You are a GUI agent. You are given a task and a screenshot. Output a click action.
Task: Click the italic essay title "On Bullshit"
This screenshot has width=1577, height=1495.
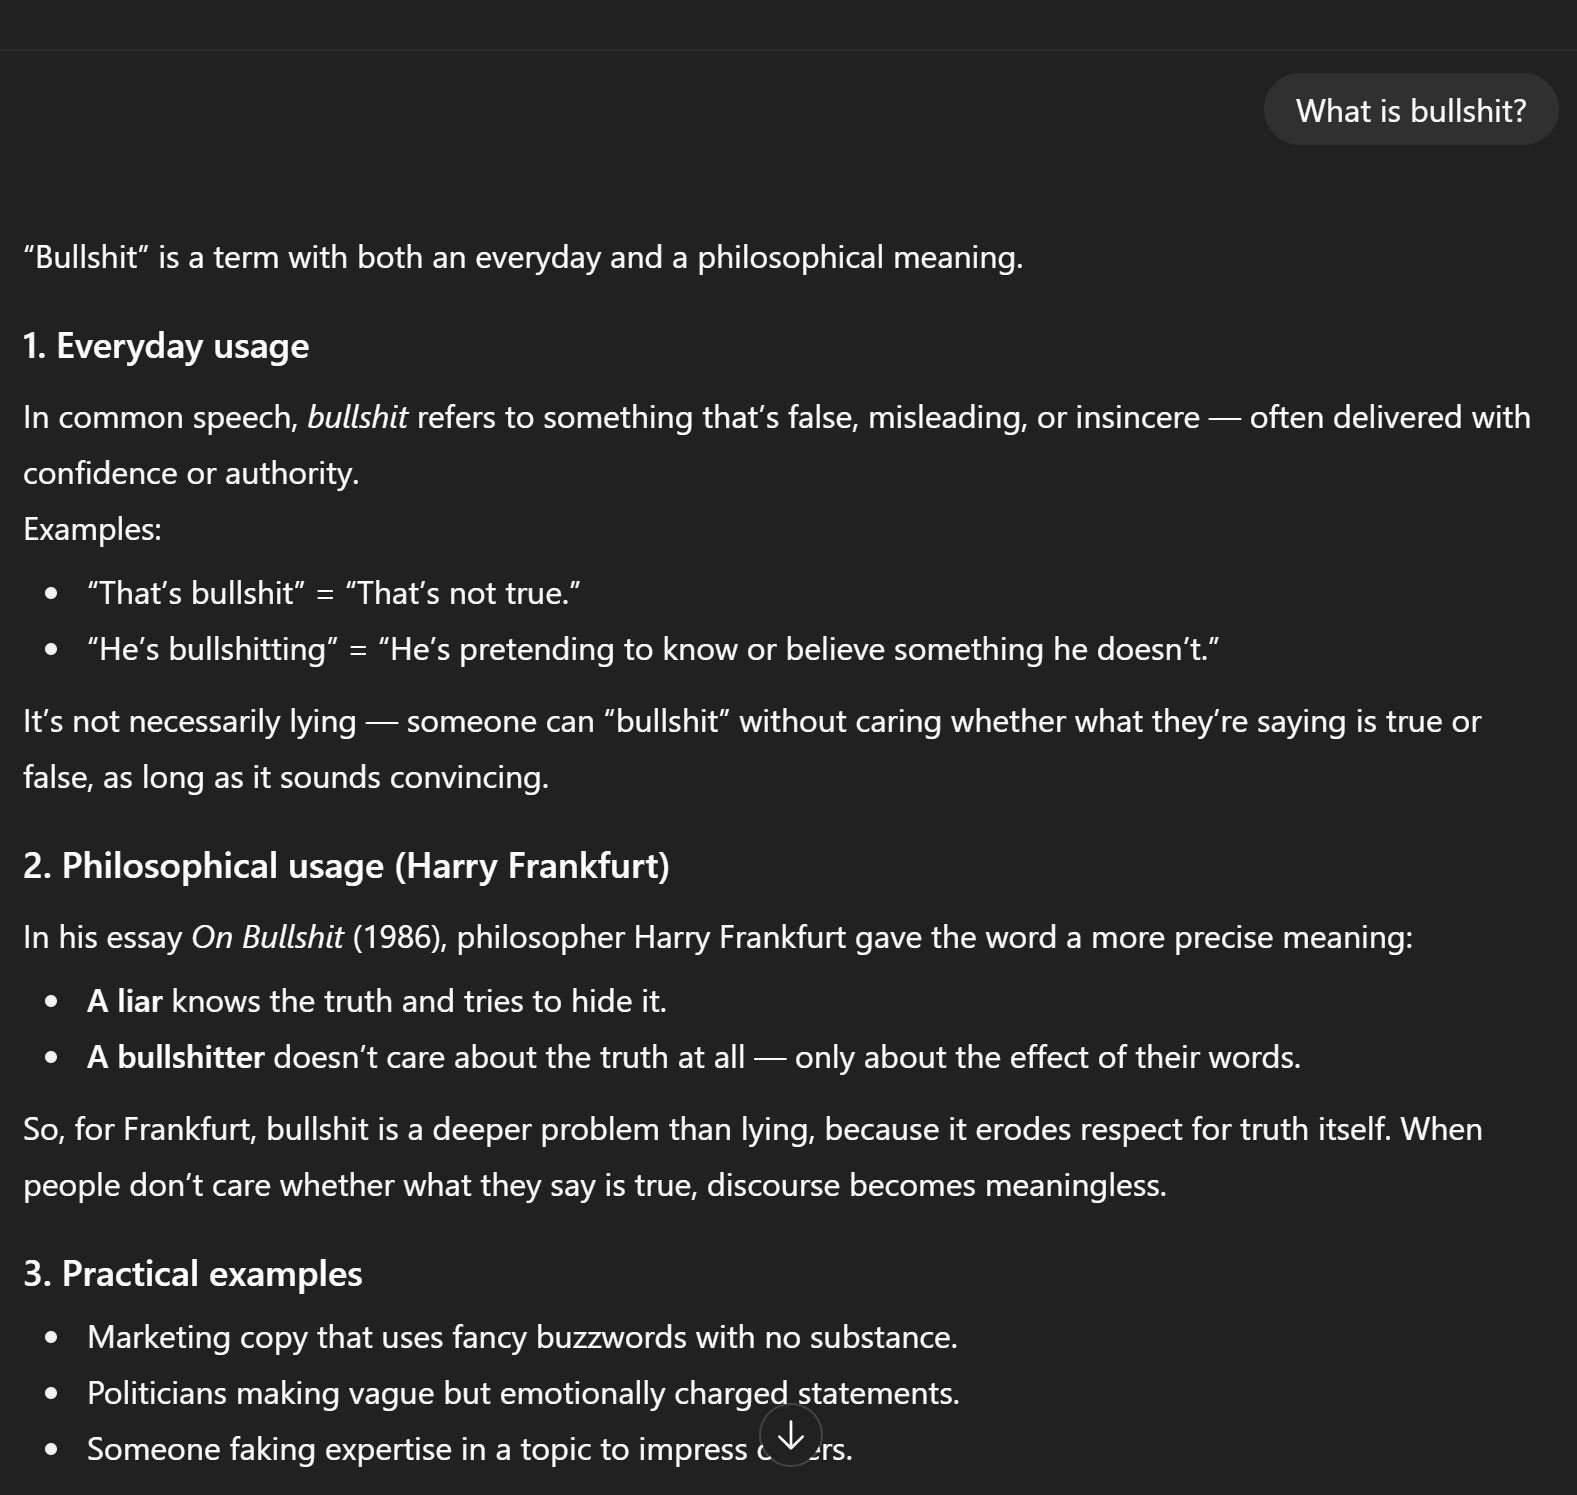[x=267, y=938]
